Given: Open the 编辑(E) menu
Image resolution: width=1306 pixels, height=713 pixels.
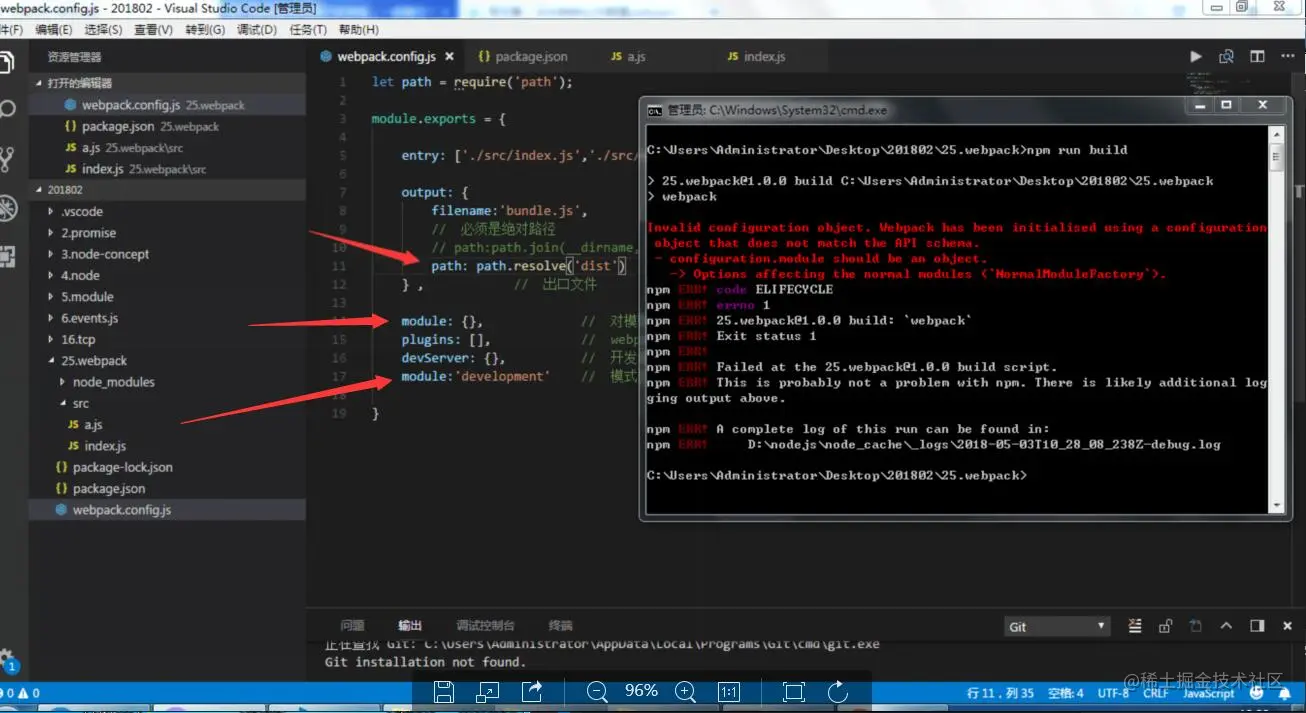Looking at the screenshot, I should point(54,30).
